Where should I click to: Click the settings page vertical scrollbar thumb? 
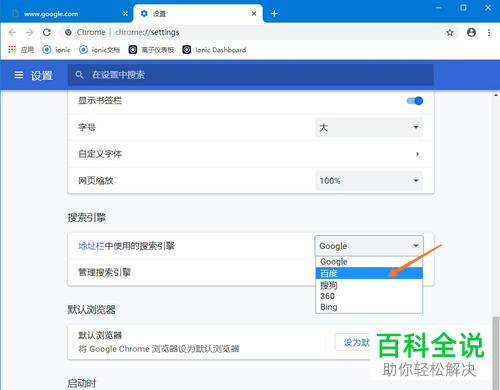click(496, 353)
